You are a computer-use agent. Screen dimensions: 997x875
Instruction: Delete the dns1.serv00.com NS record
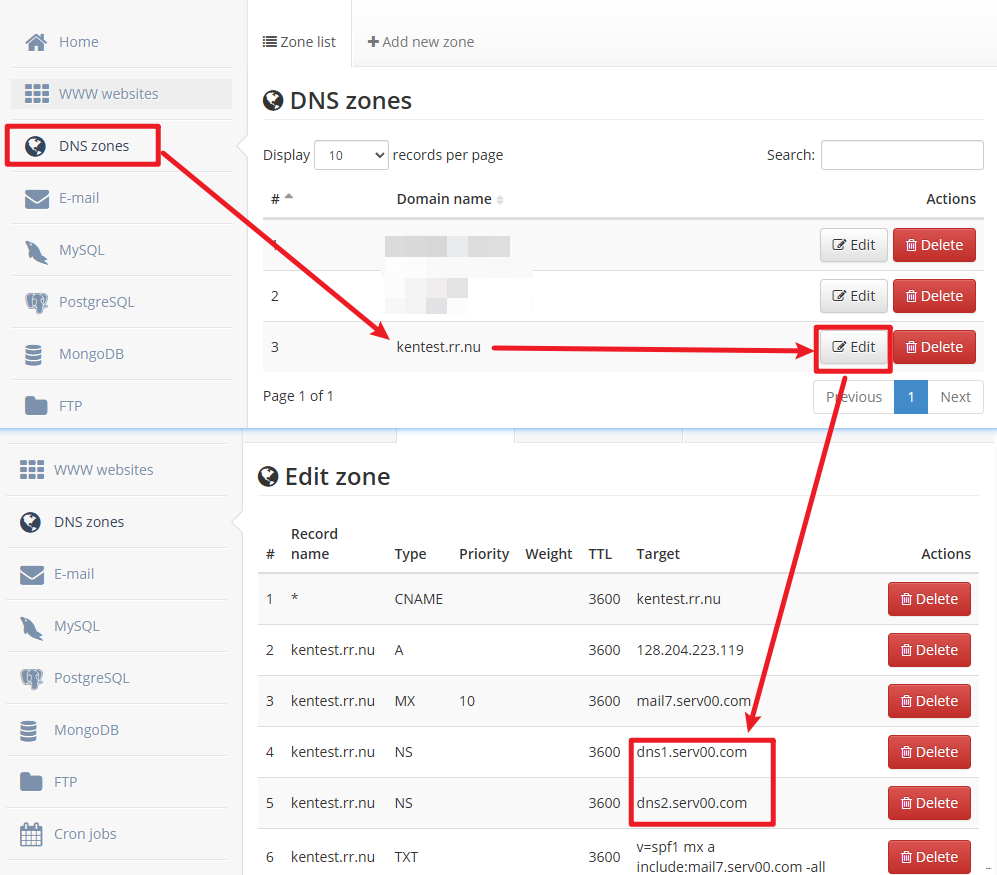point(929,752)
